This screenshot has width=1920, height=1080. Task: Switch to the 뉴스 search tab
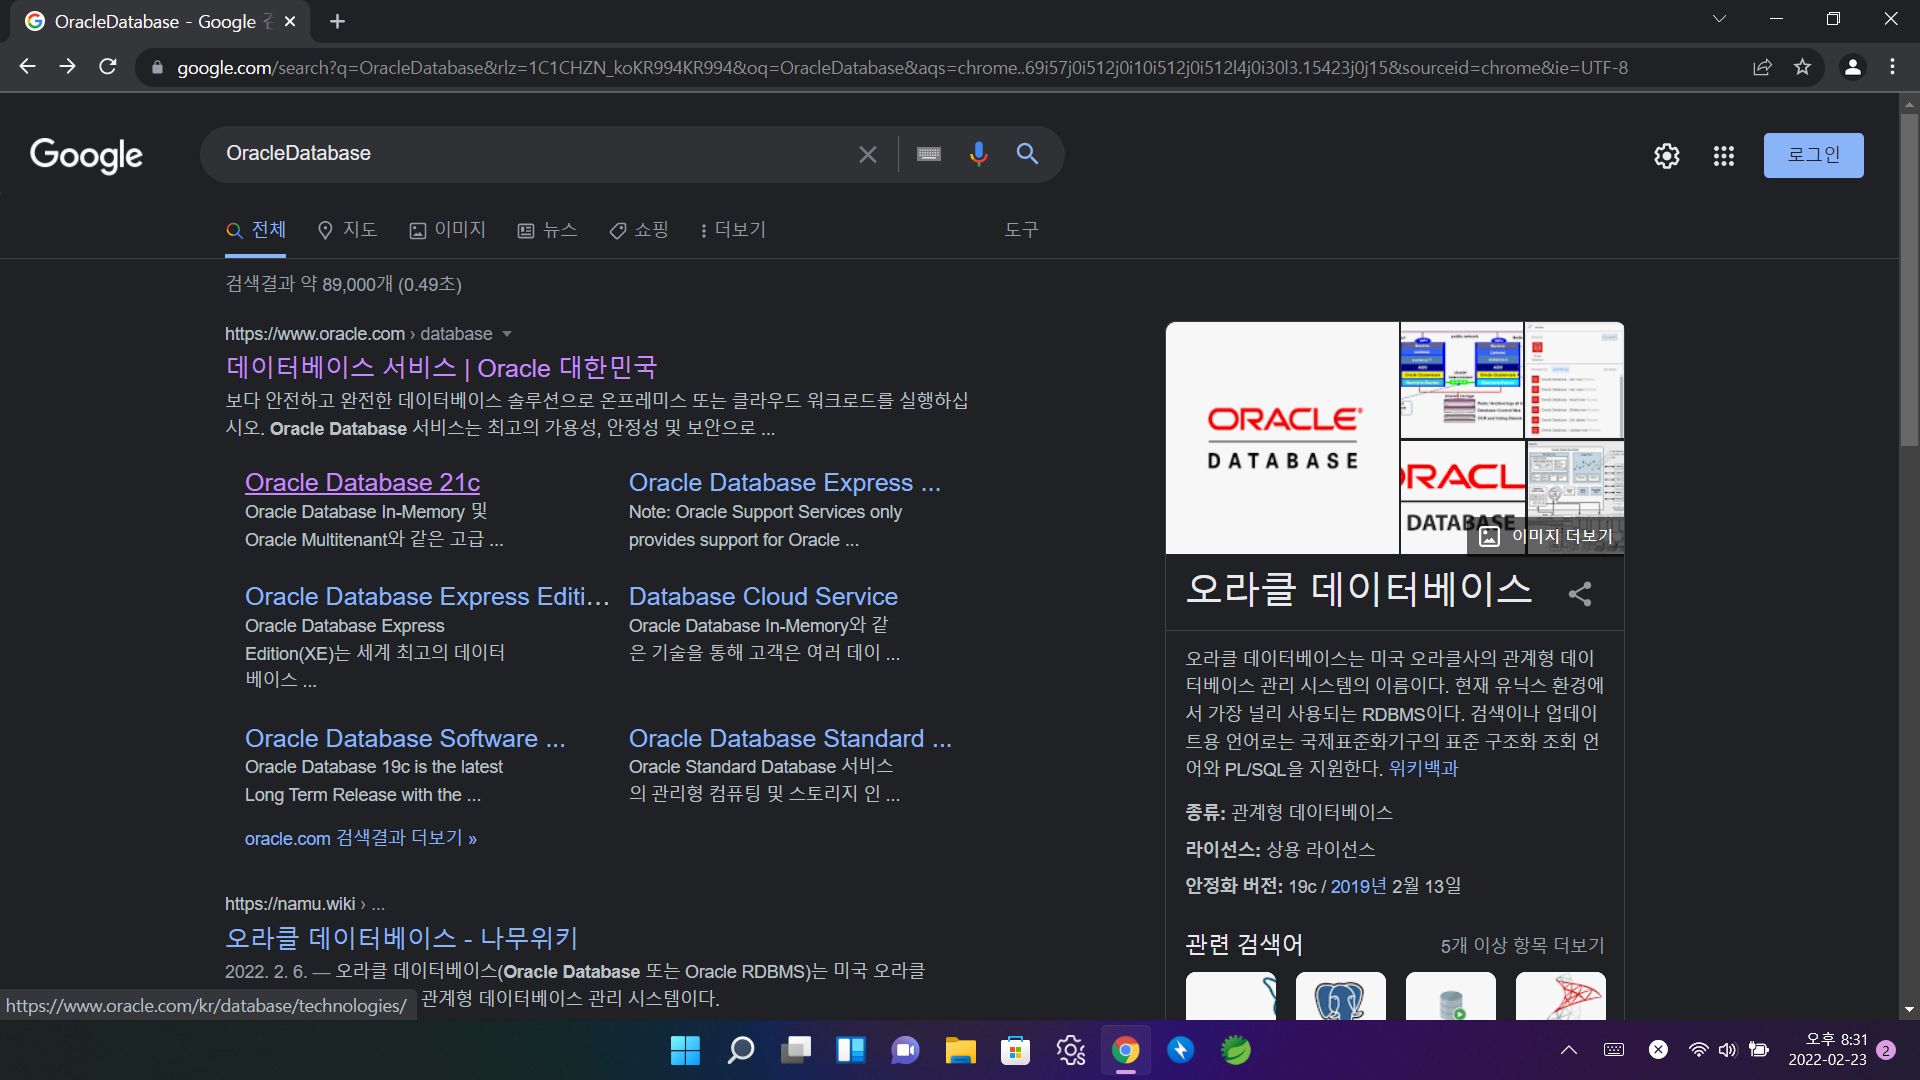[x=547, y=230]
